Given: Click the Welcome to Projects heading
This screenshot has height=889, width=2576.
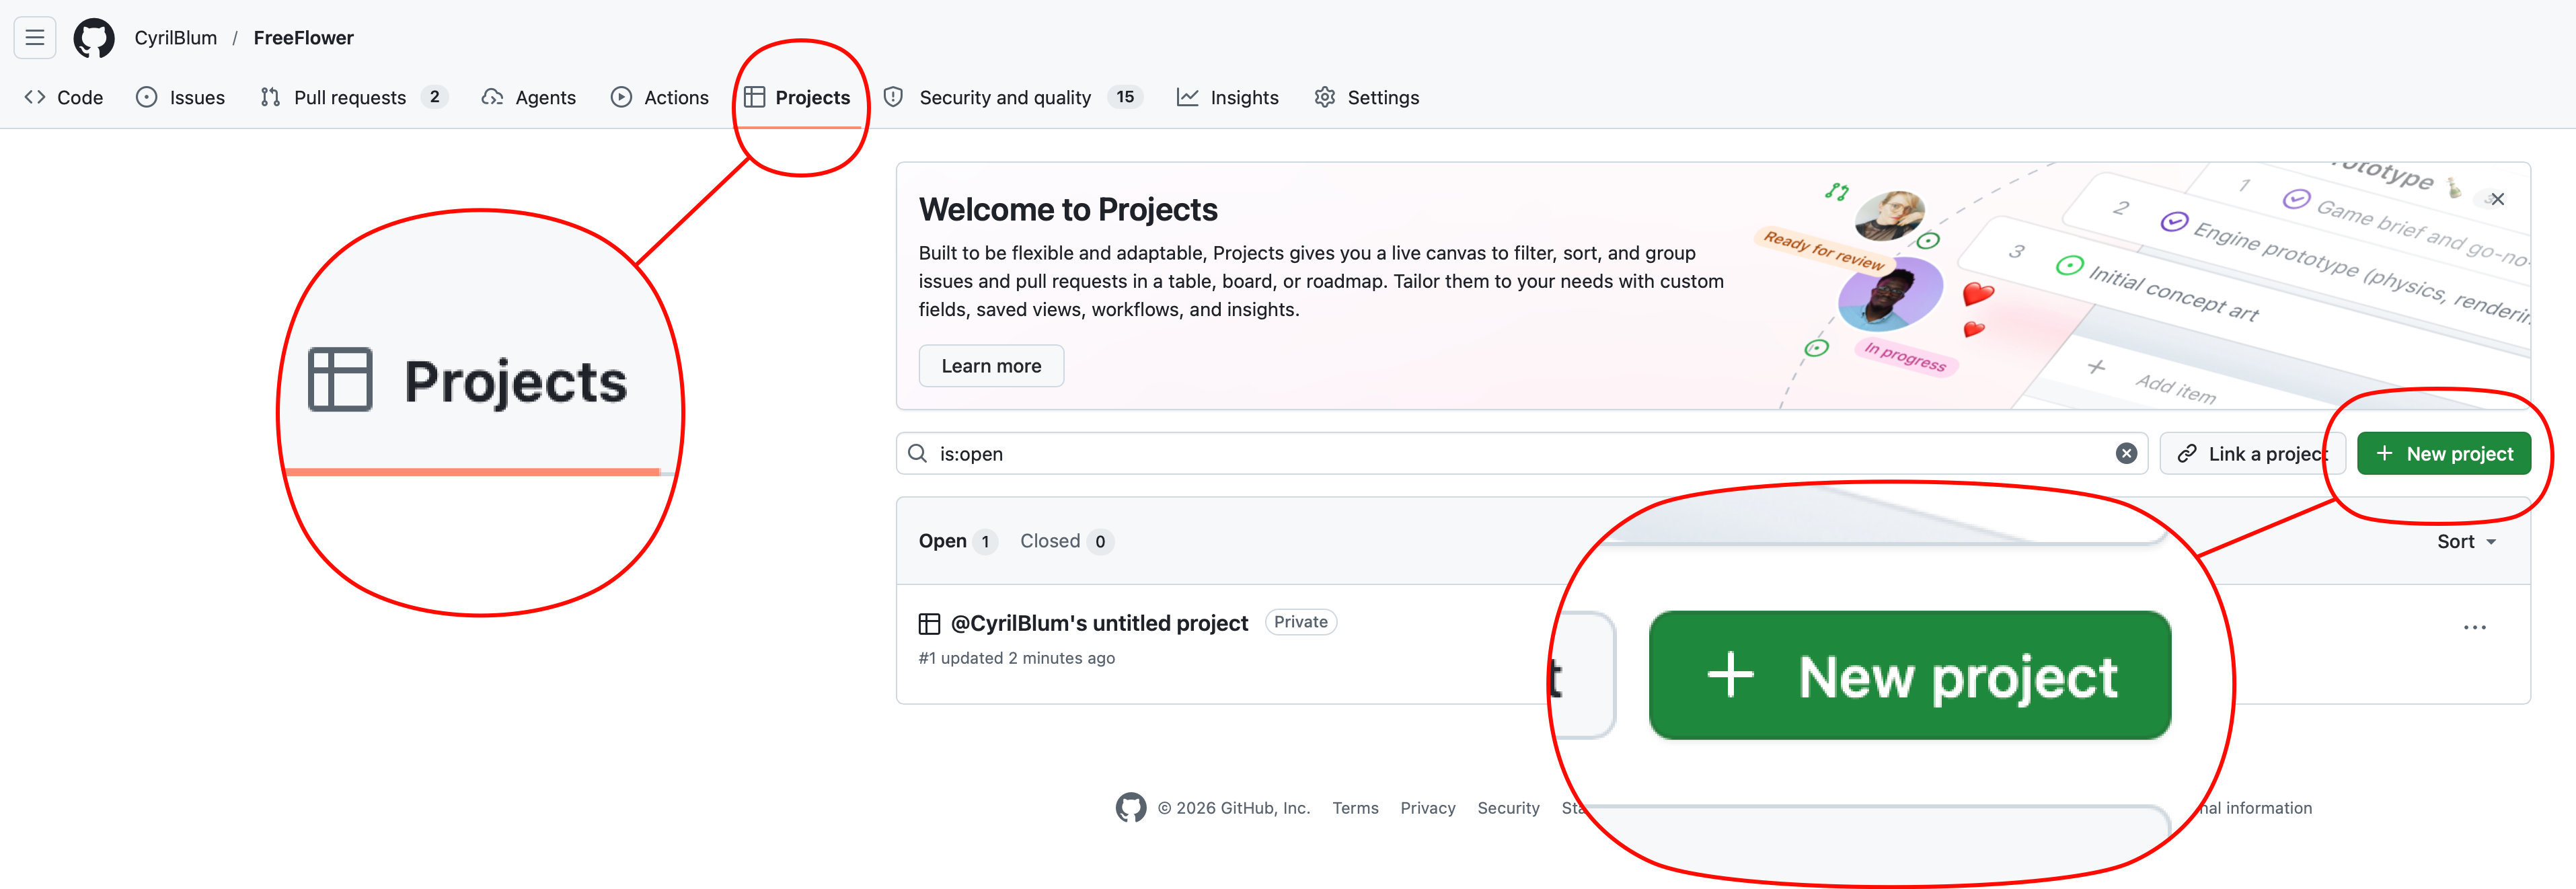Looking at the screenshot, I should pos(1067,209).
